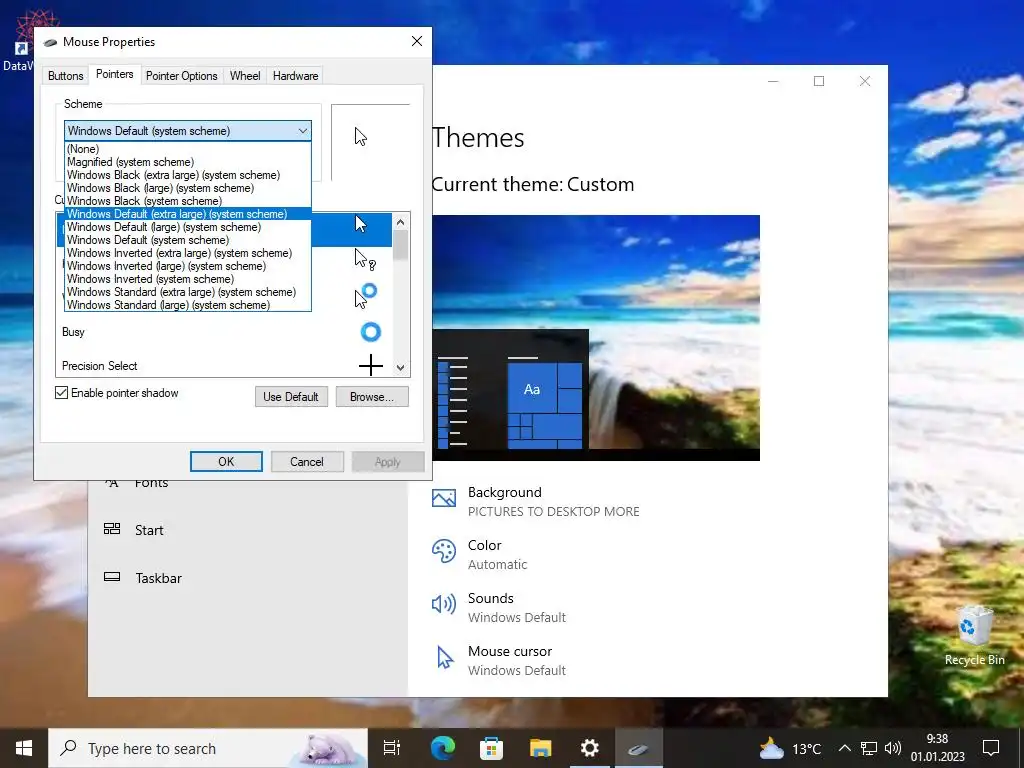Viewport: 1024px width, 768px height.
Task: Switch to Settings gear on the taskbar
Action: [589, 748]
